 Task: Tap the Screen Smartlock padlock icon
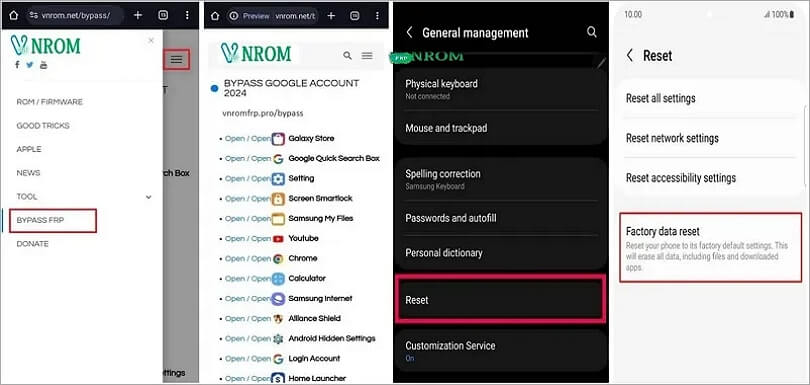click(278, 198)
